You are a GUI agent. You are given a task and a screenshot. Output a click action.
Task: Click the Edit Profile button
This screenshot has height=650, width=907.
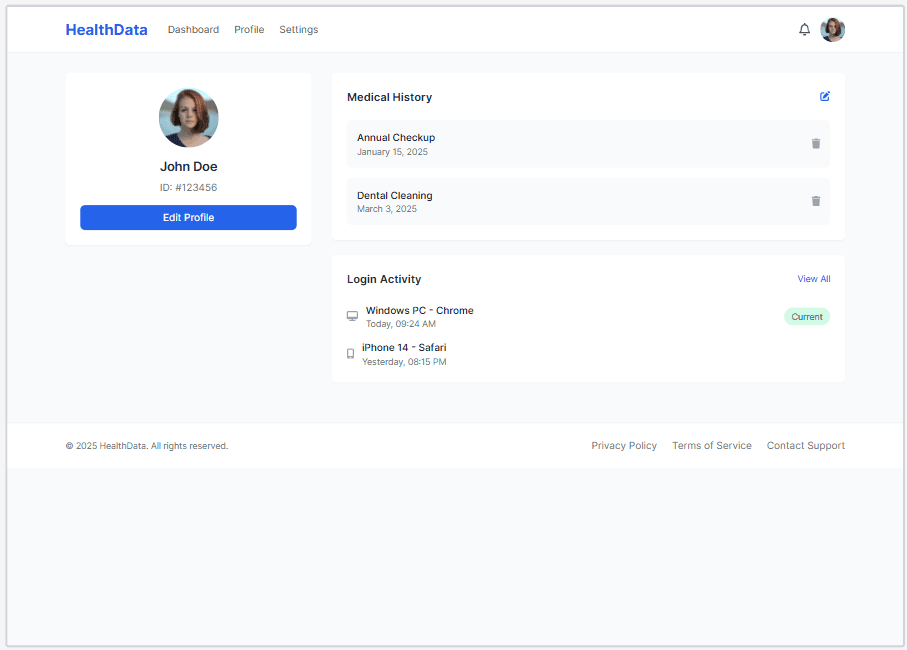(x=189, y=217)
